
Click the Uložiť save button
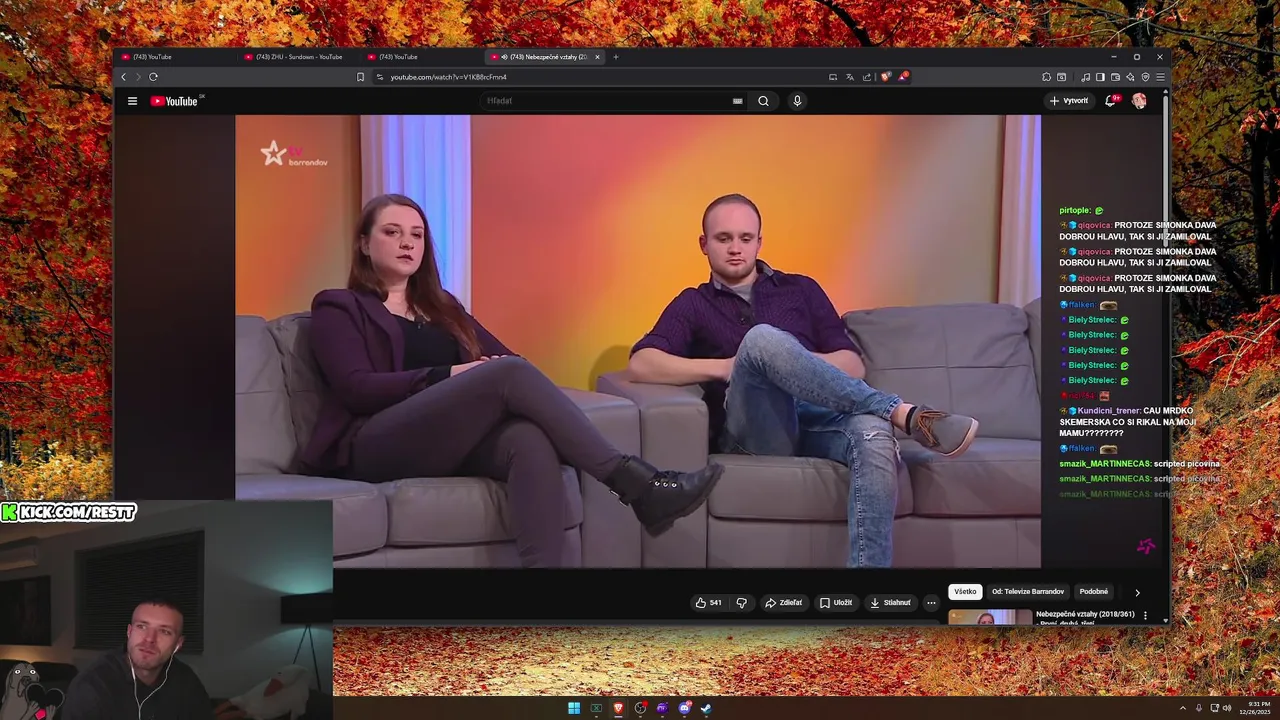point(836,603)
